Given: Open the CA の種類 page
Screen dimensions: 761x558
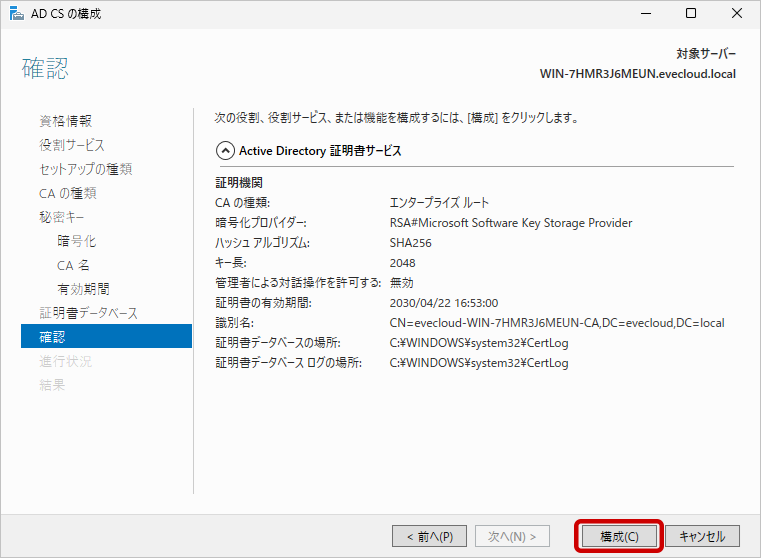Looking at the screenshot, I should (68, 193).
